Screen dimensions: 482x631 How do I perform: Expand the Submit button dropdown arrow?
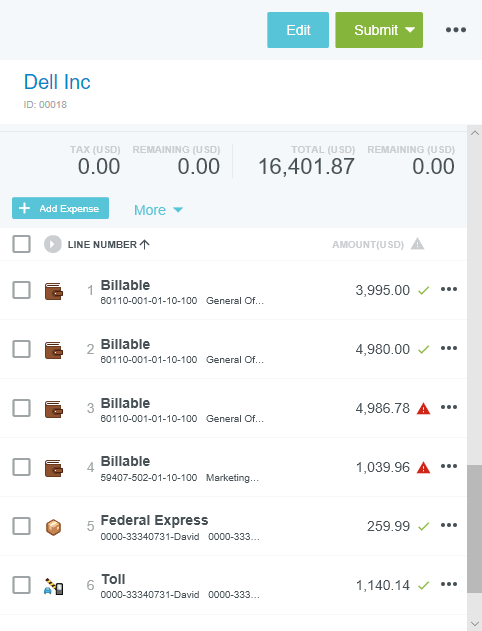point(410,30)
